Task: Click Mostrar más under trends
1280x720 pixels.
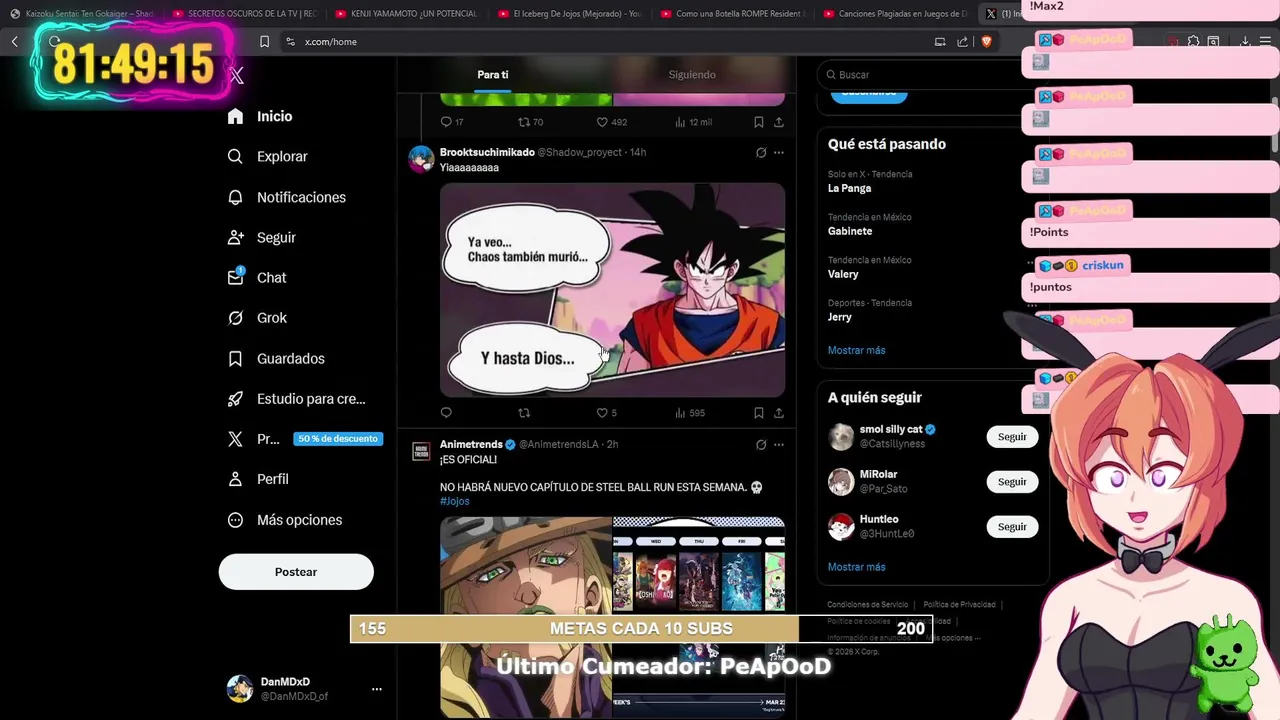Action: coord(856,350)
